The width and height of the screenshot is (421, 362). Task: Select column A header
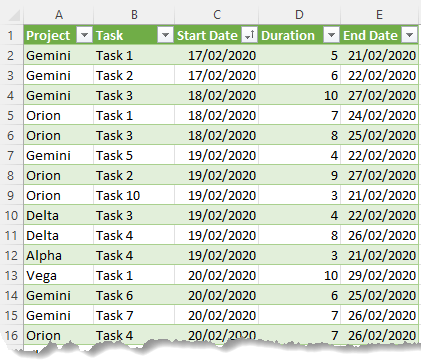[x=59, y=15]
